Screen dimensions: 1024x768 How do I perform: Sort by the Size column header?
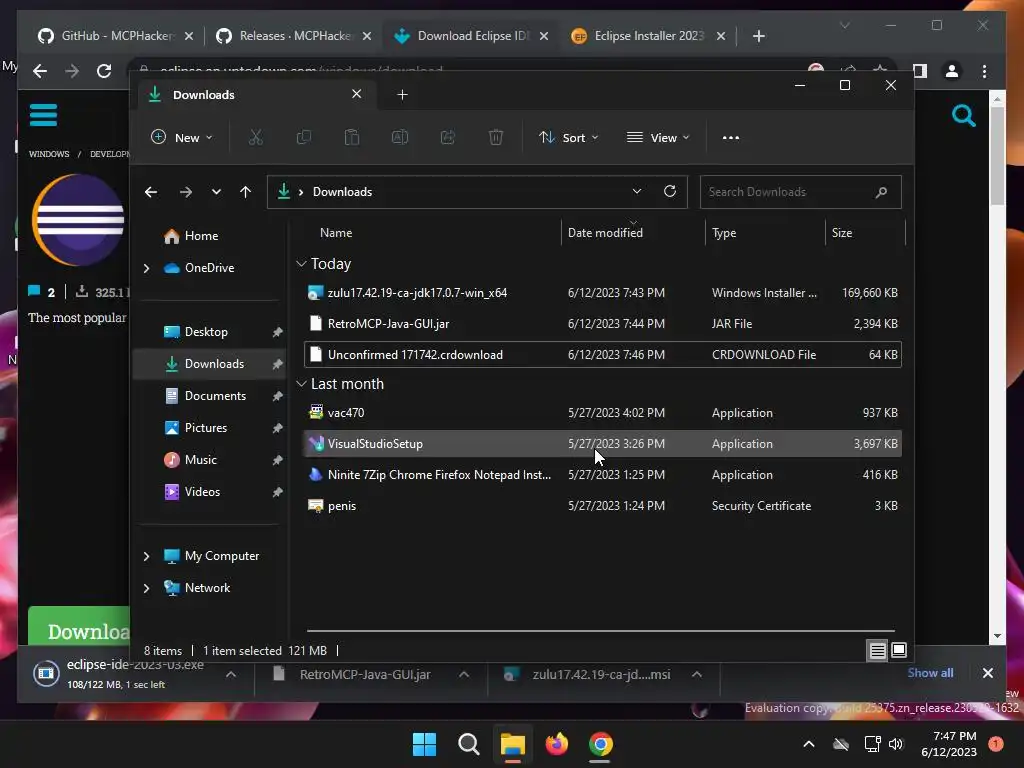[866, 233]
